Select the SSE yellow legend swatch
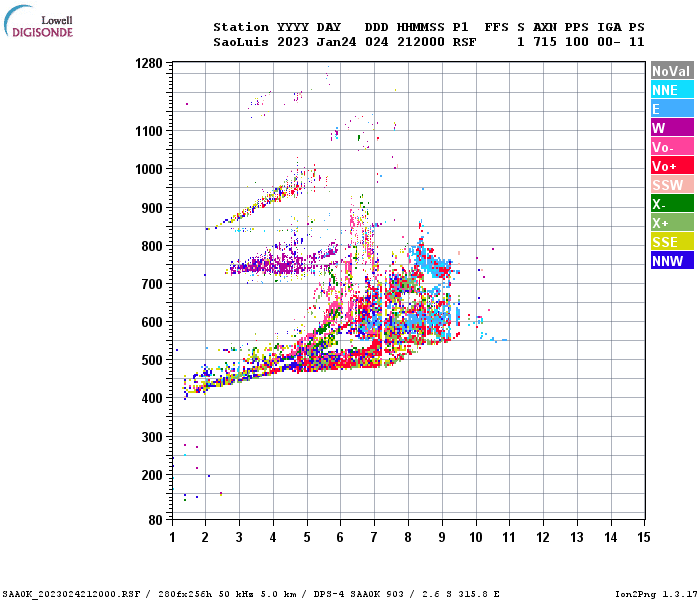This screenshot has width=700, height=600. (672, 242)
